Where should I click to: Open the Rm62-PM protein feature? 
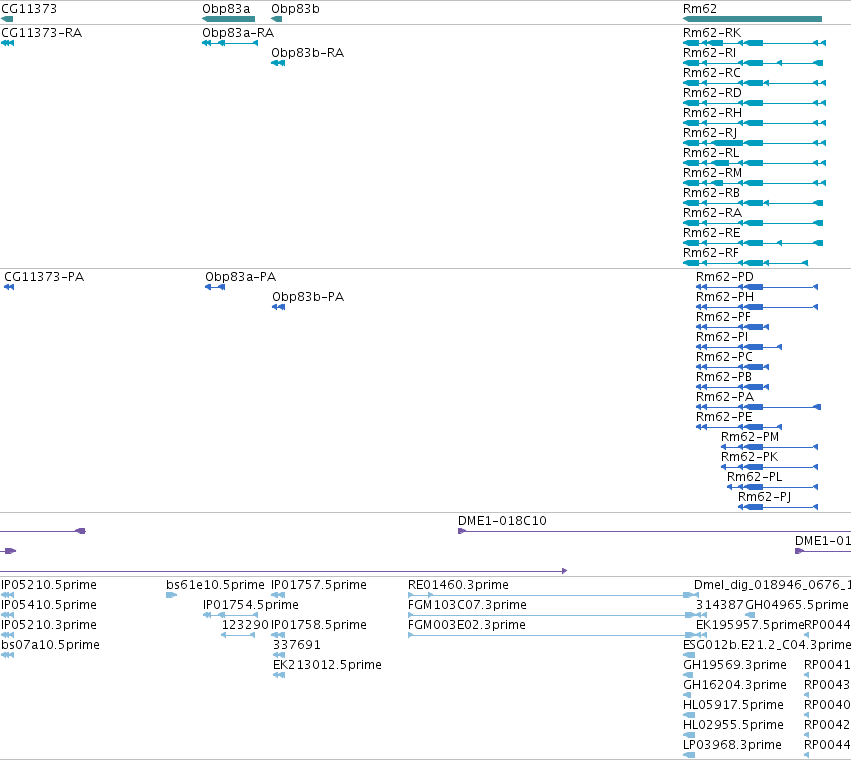750,437
